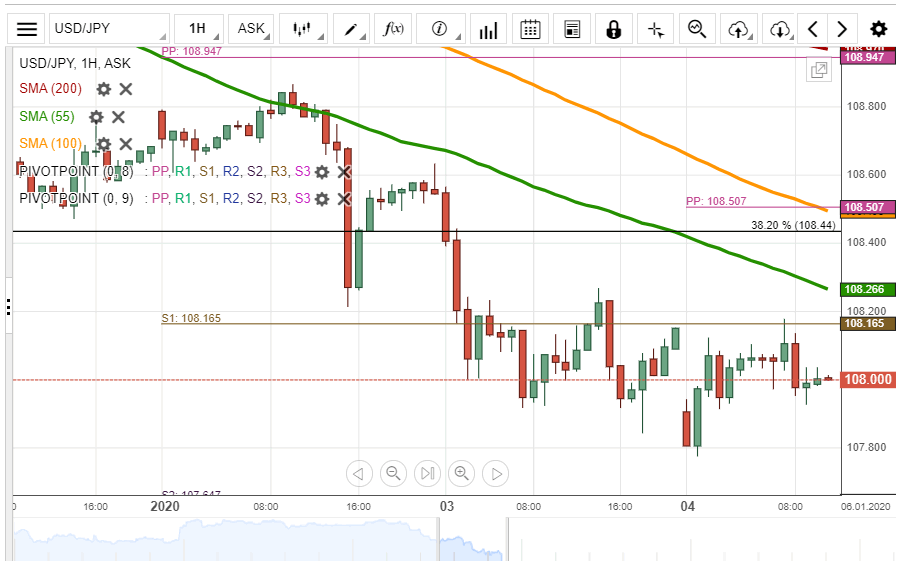Expand the 1H timeframe selector
Image resolution: width=905 pixels, height=566 pixels.
coord(197,29)
